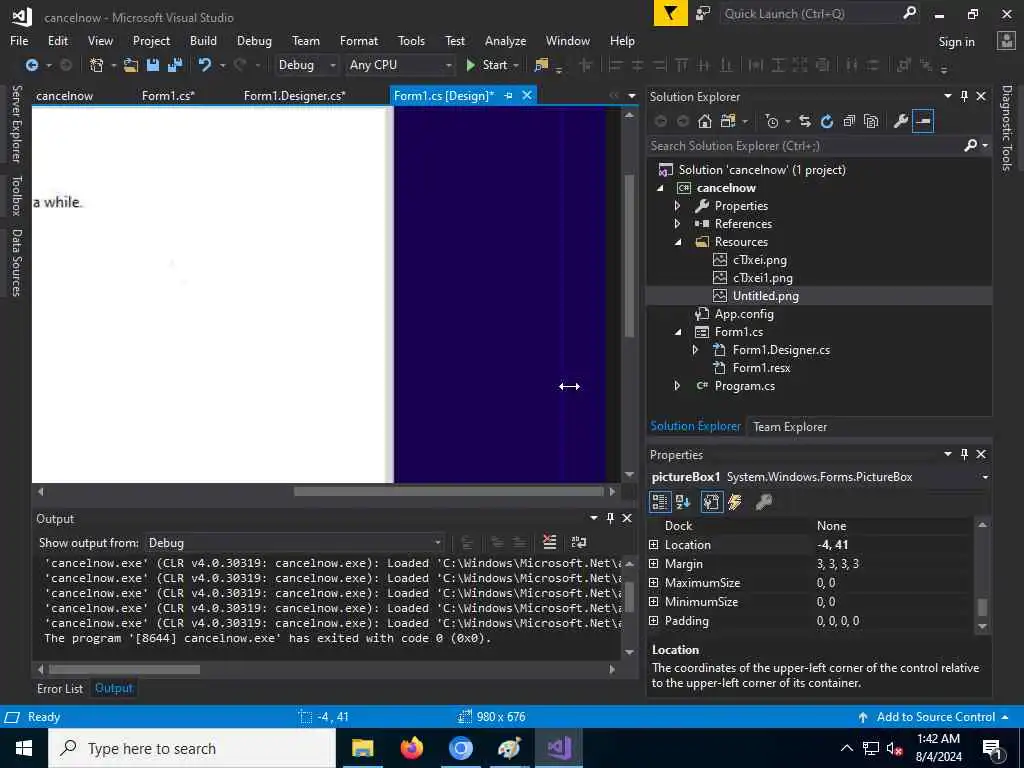Click the Sign in link
The width and height of the screenshot is (1024, 768).
tap(956, 42)
